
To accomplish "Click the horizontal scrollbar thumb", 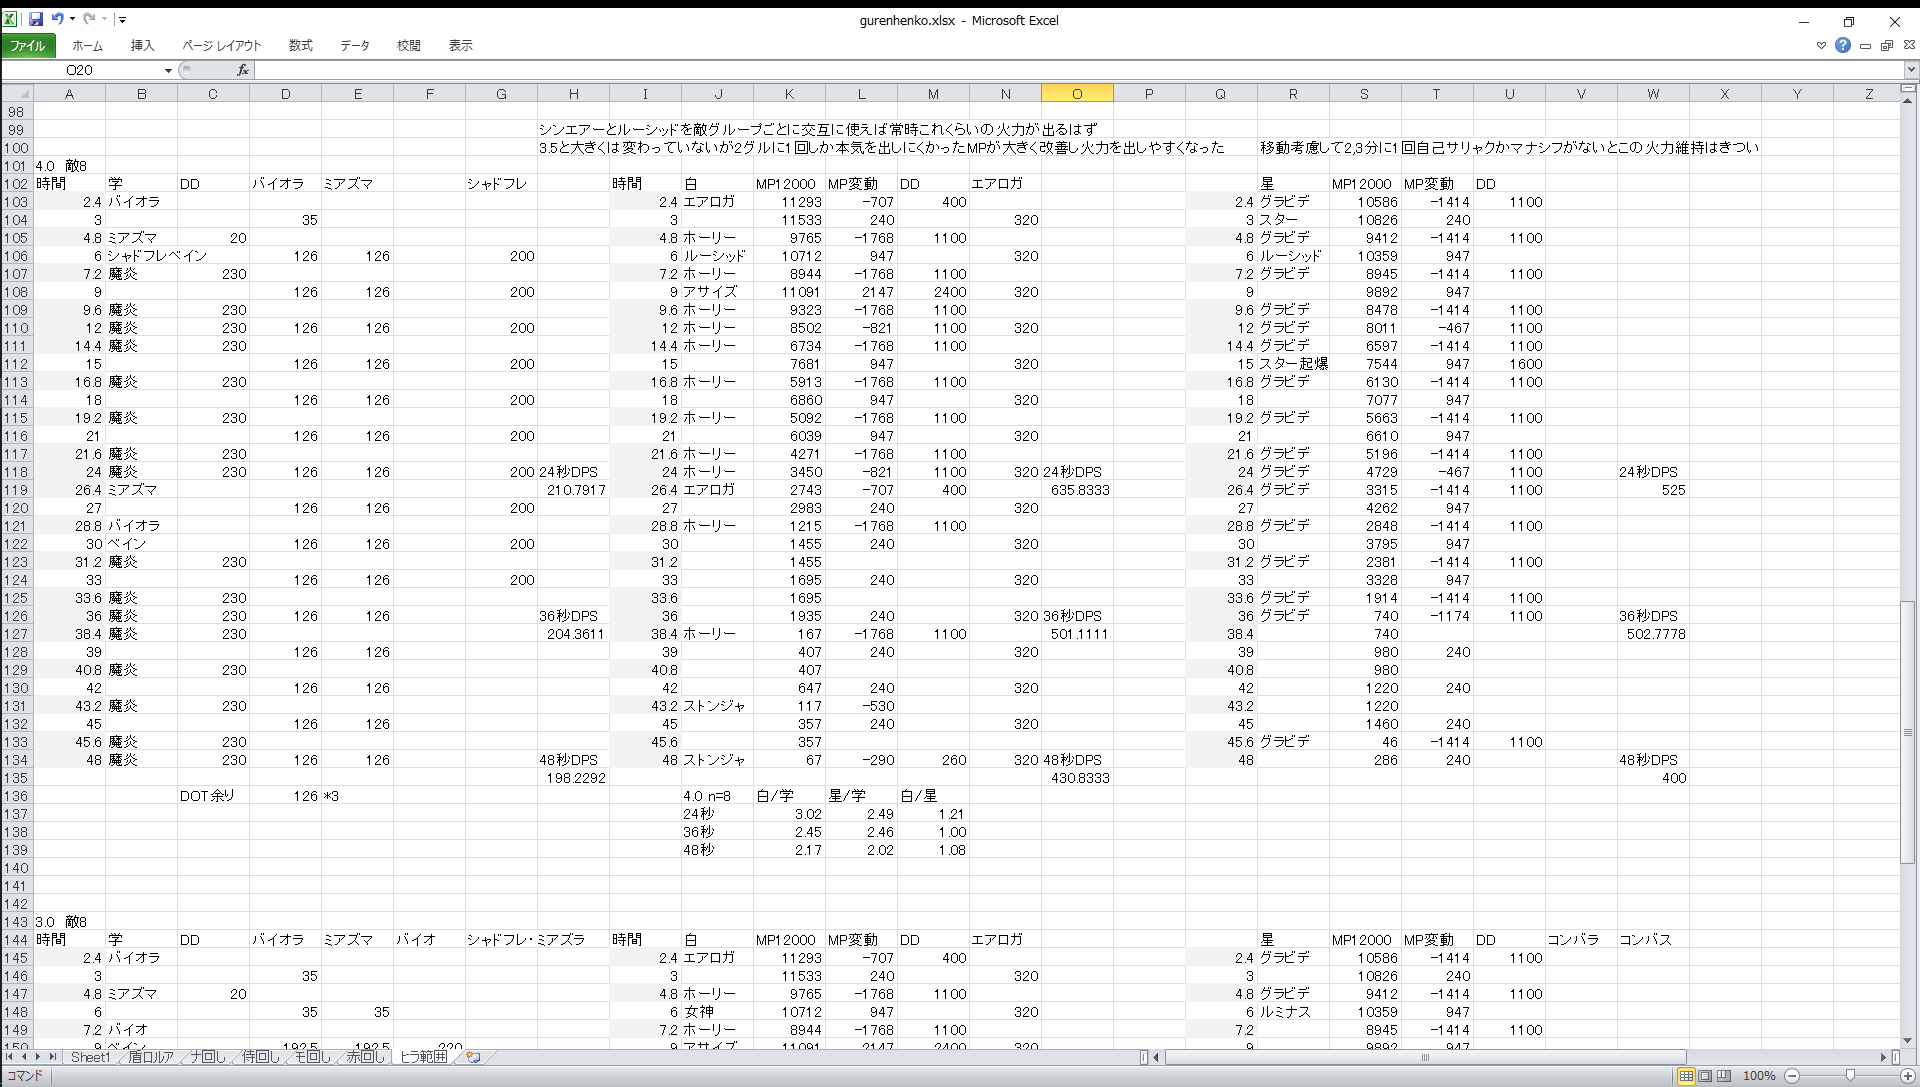I will [x=1425, y=1057].
